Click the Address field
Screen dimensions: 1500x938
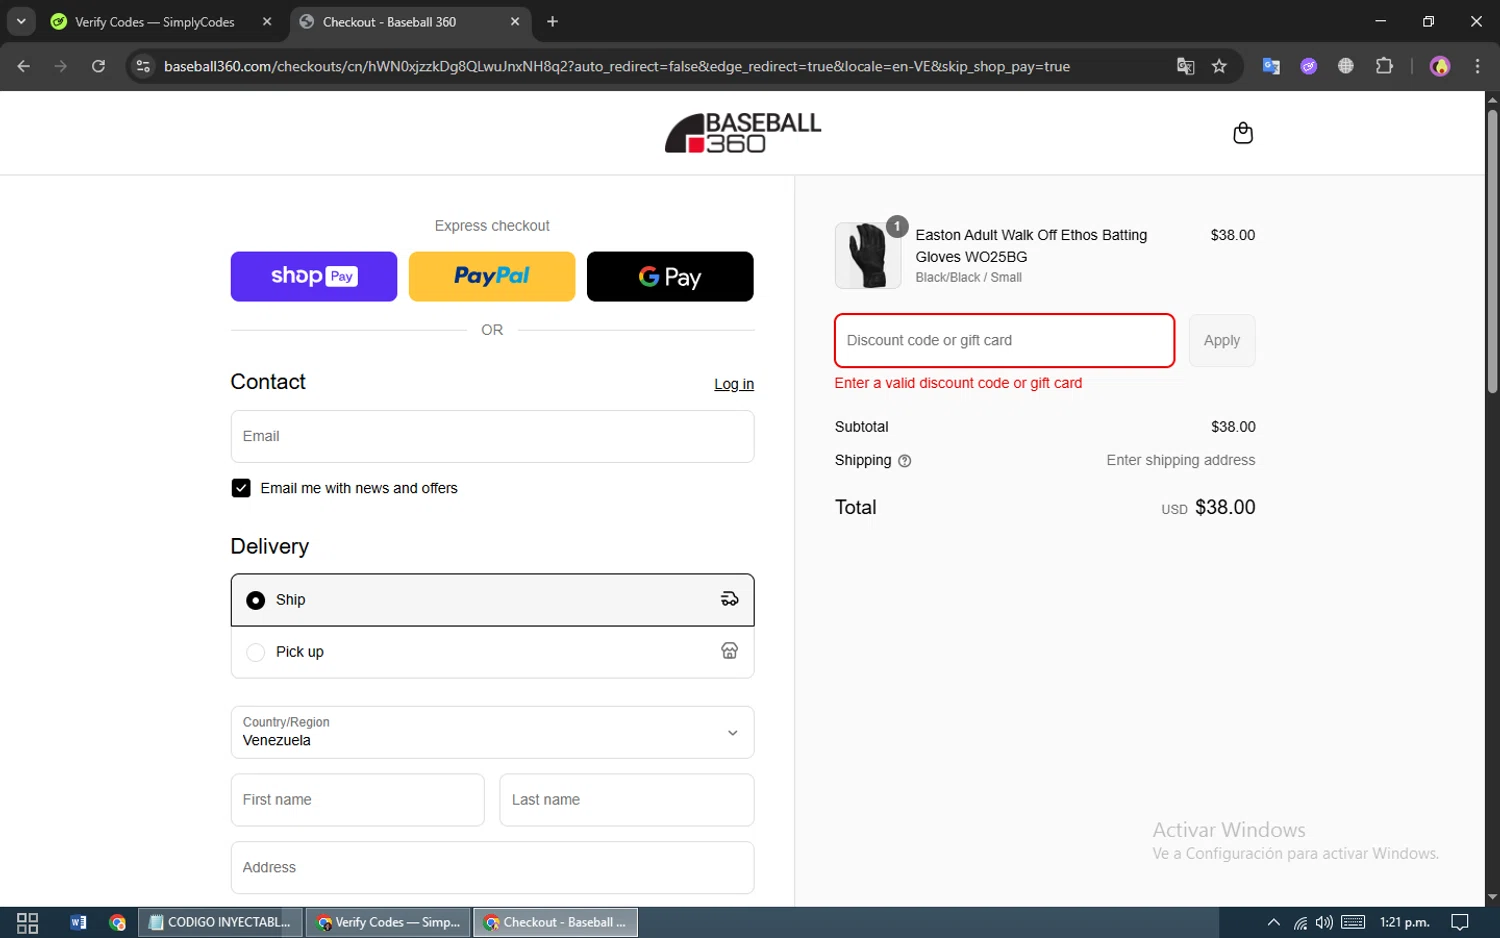[492, 868]
